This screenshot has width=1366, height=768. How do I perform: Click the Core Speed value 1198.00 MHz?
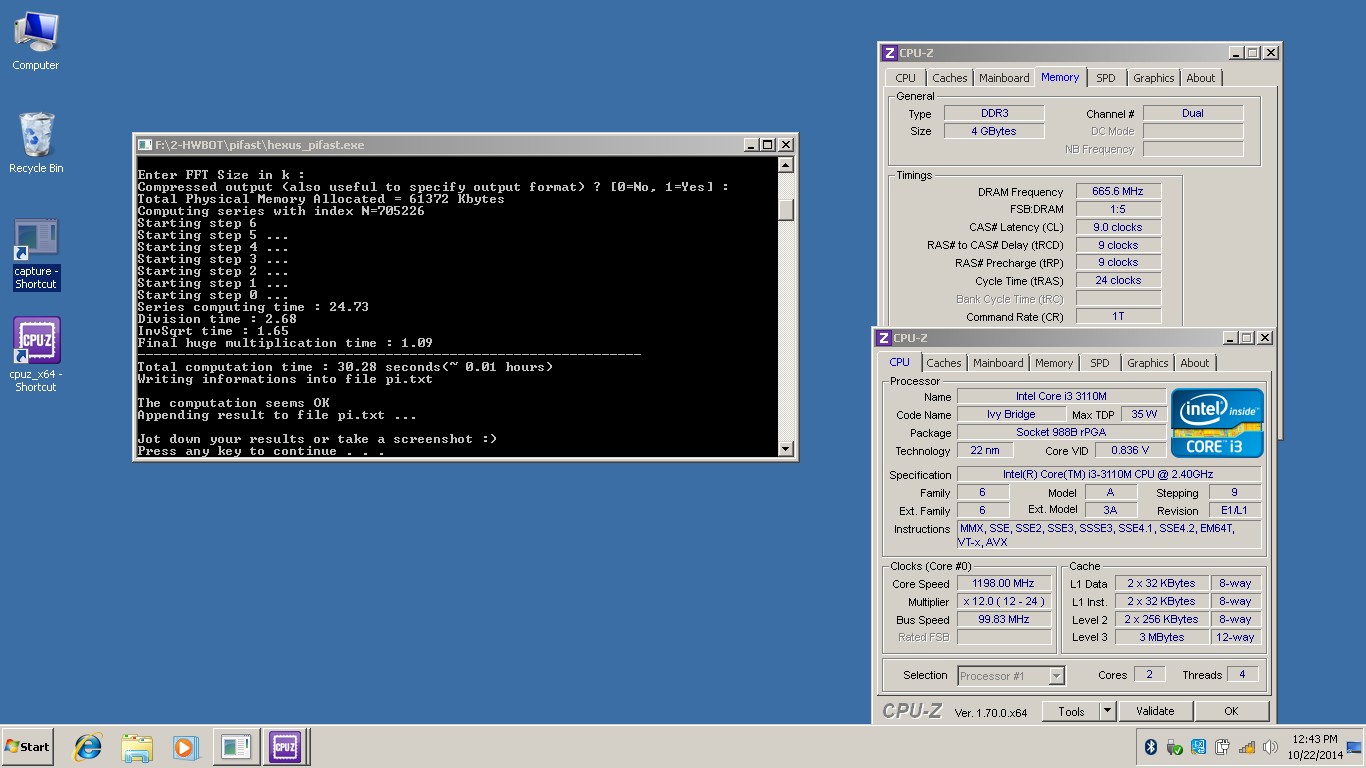pos(1004,583)
